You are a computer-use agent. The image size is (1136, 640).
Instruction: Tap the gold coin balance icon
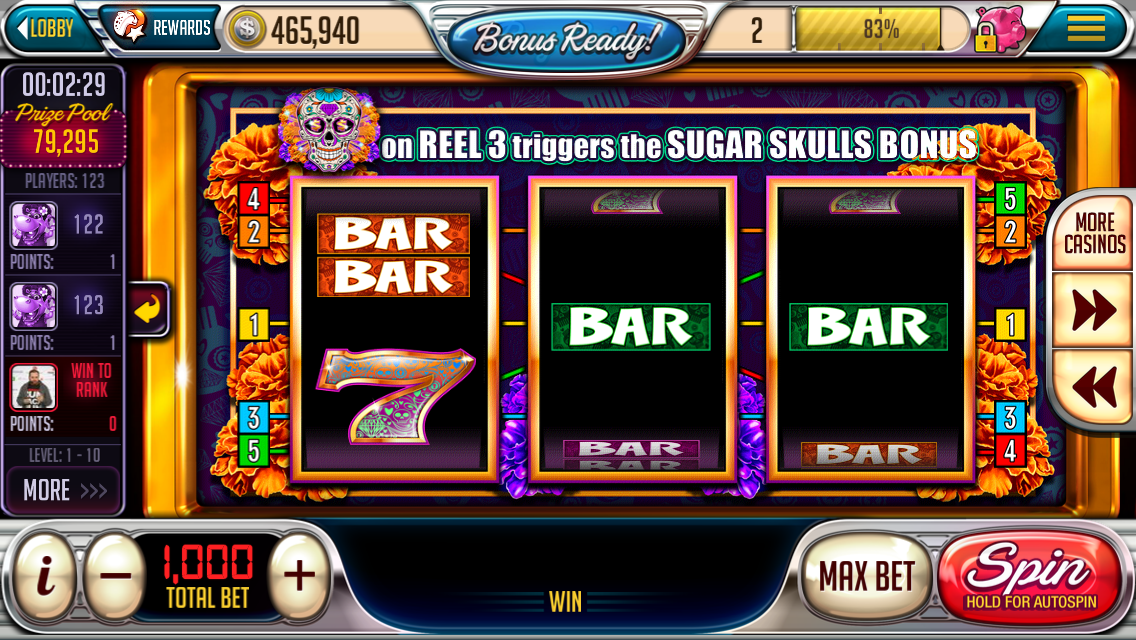pyautogui.click(x=246, y=29)
